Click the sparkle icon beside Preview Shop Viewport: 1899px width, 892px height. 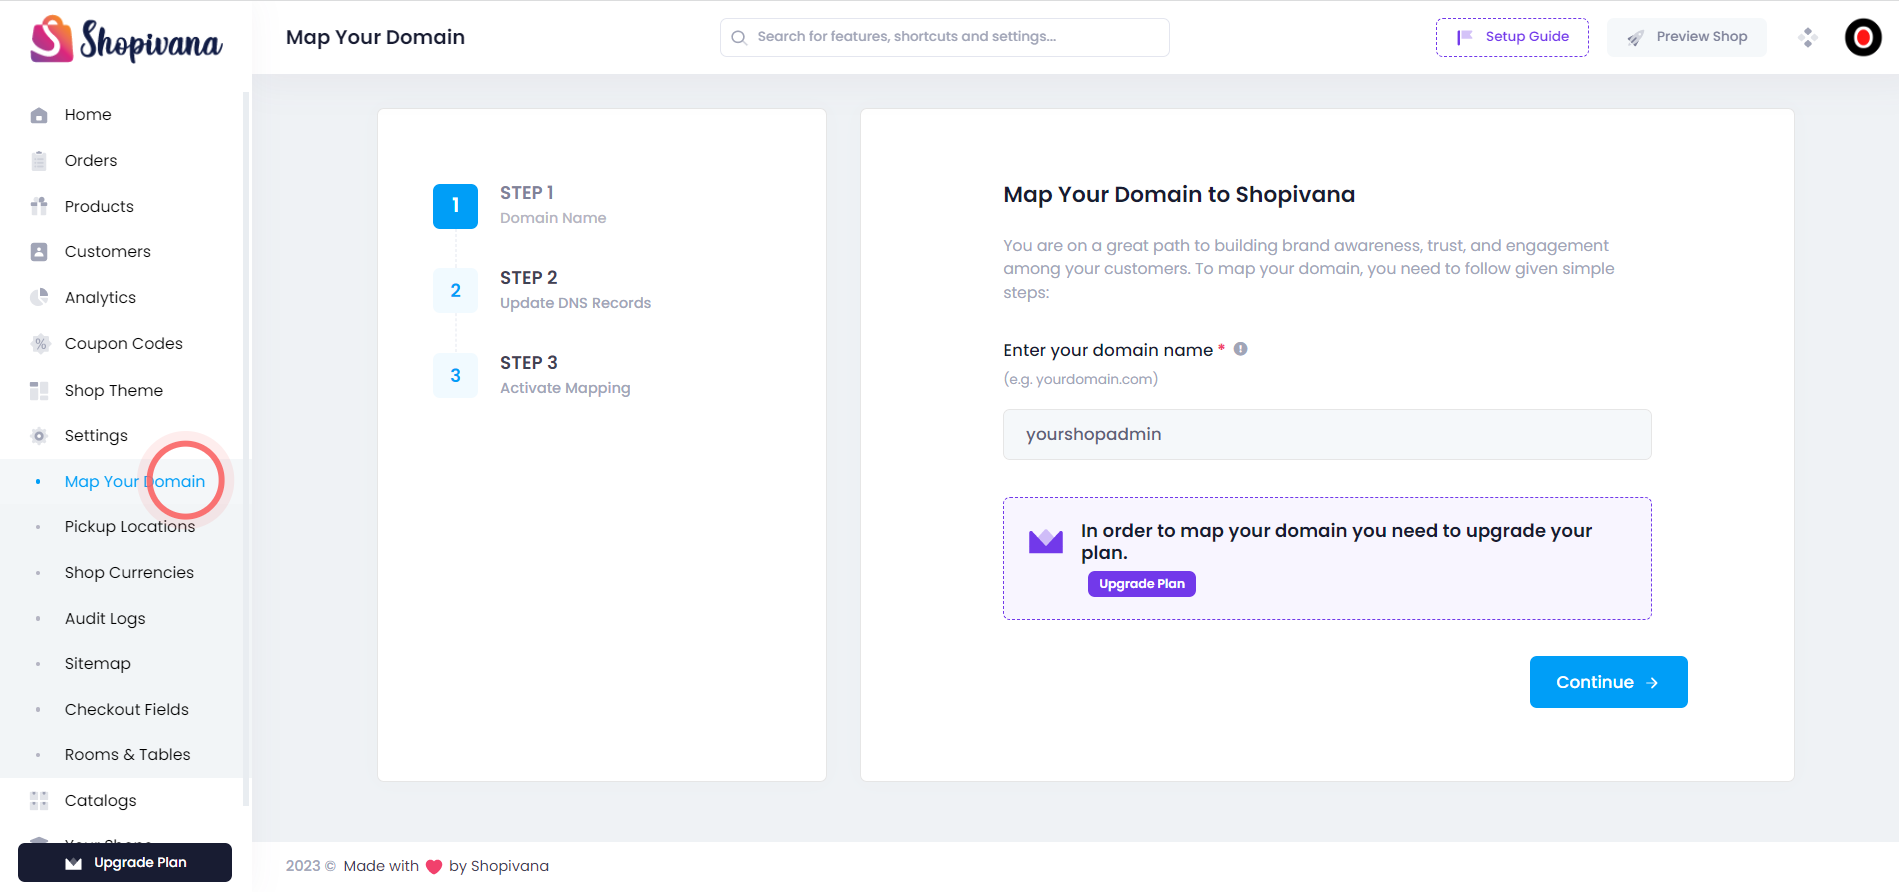(x=1807, y=37)
